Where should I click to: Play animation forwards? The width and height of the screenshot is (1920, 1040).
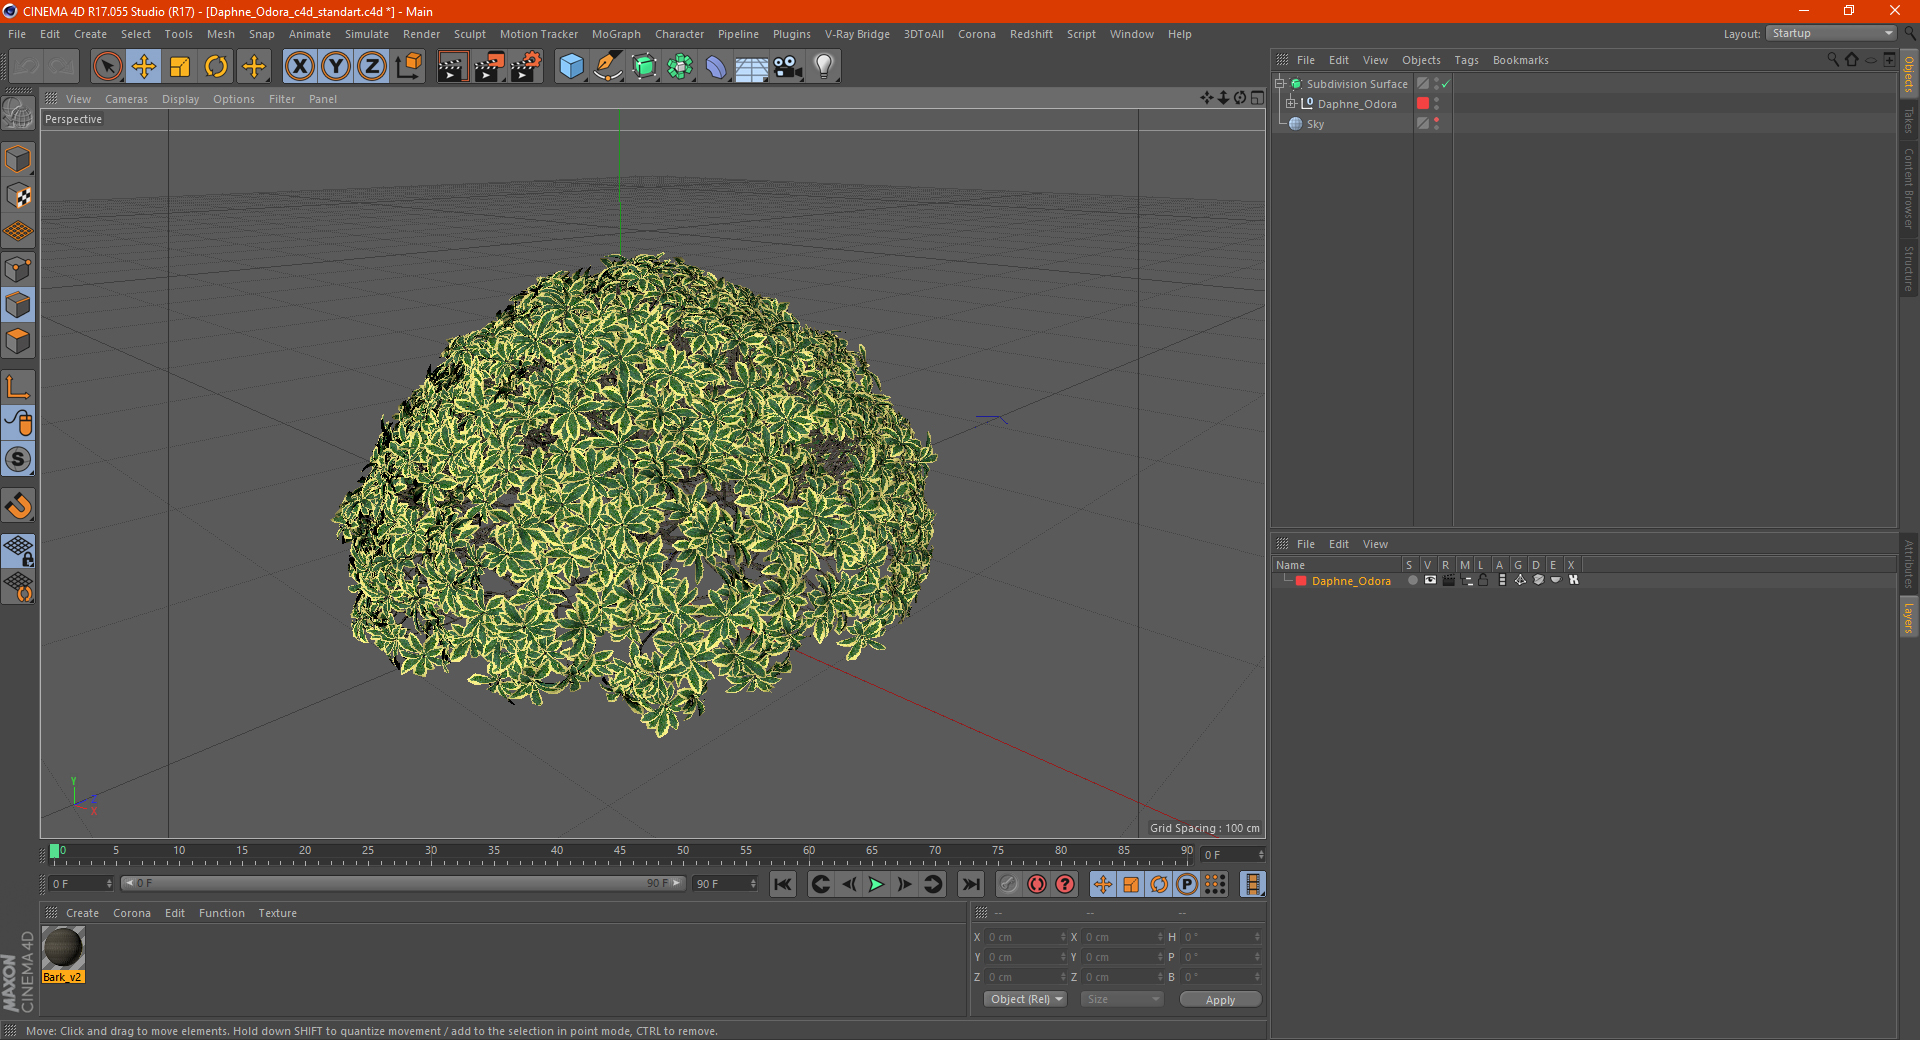tap(876, 884)
